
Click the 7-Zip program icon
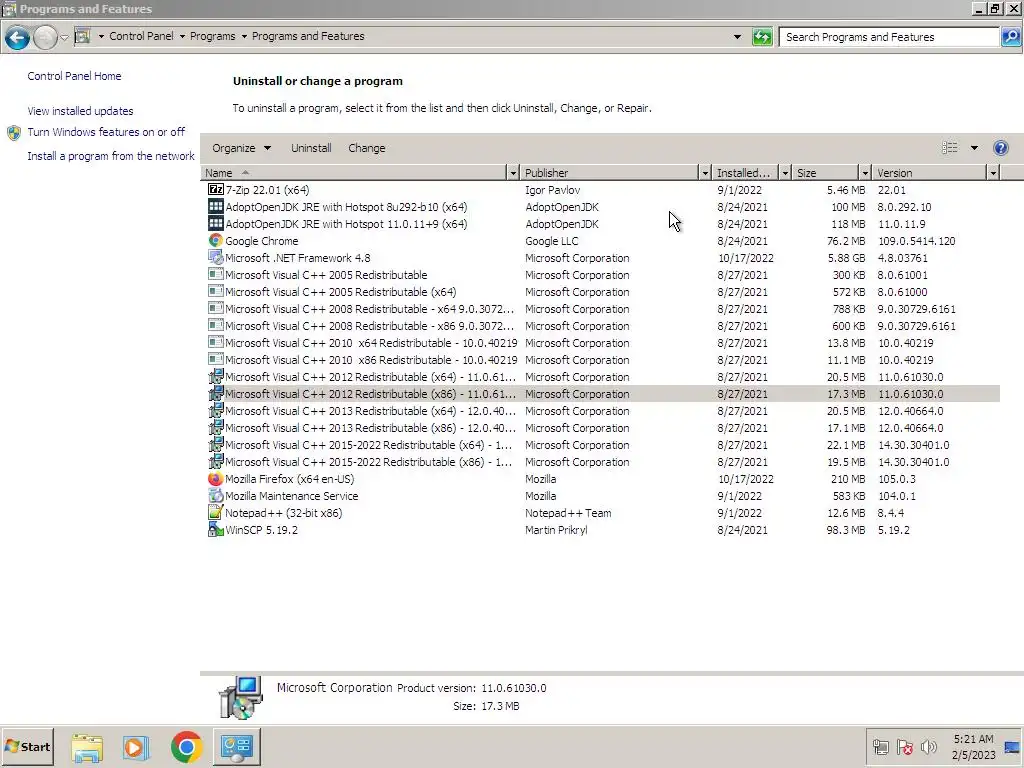(x=216, y=189)
